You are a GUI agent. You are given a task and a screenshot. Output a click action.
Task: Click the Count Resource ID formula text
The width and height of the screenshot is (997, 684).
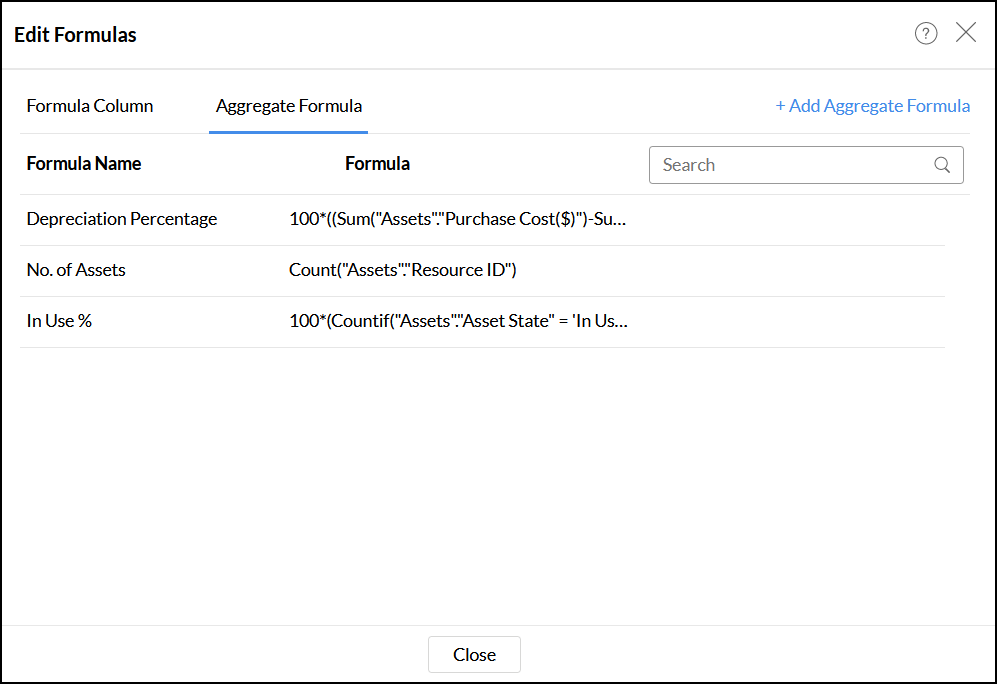point(402,270)
